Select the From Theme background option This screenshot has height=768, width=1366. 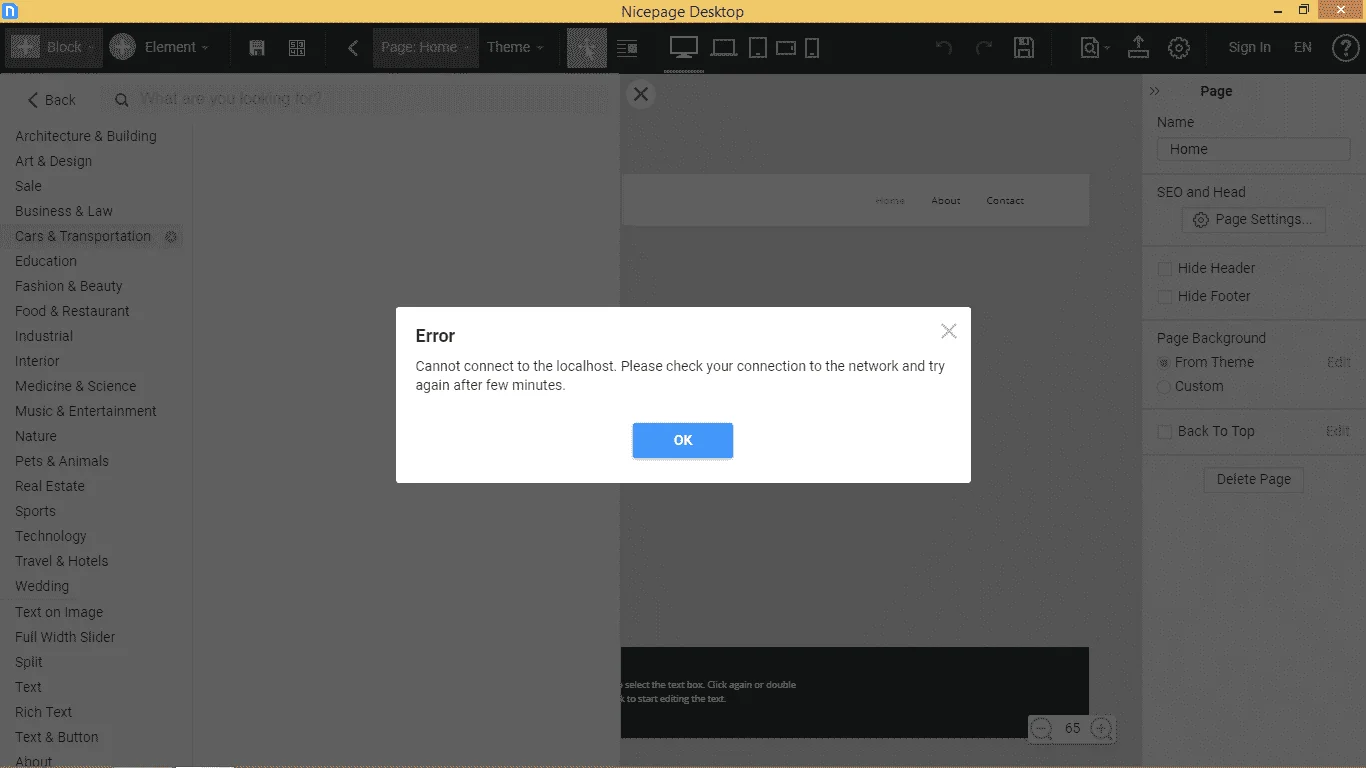click(1163, 362)
